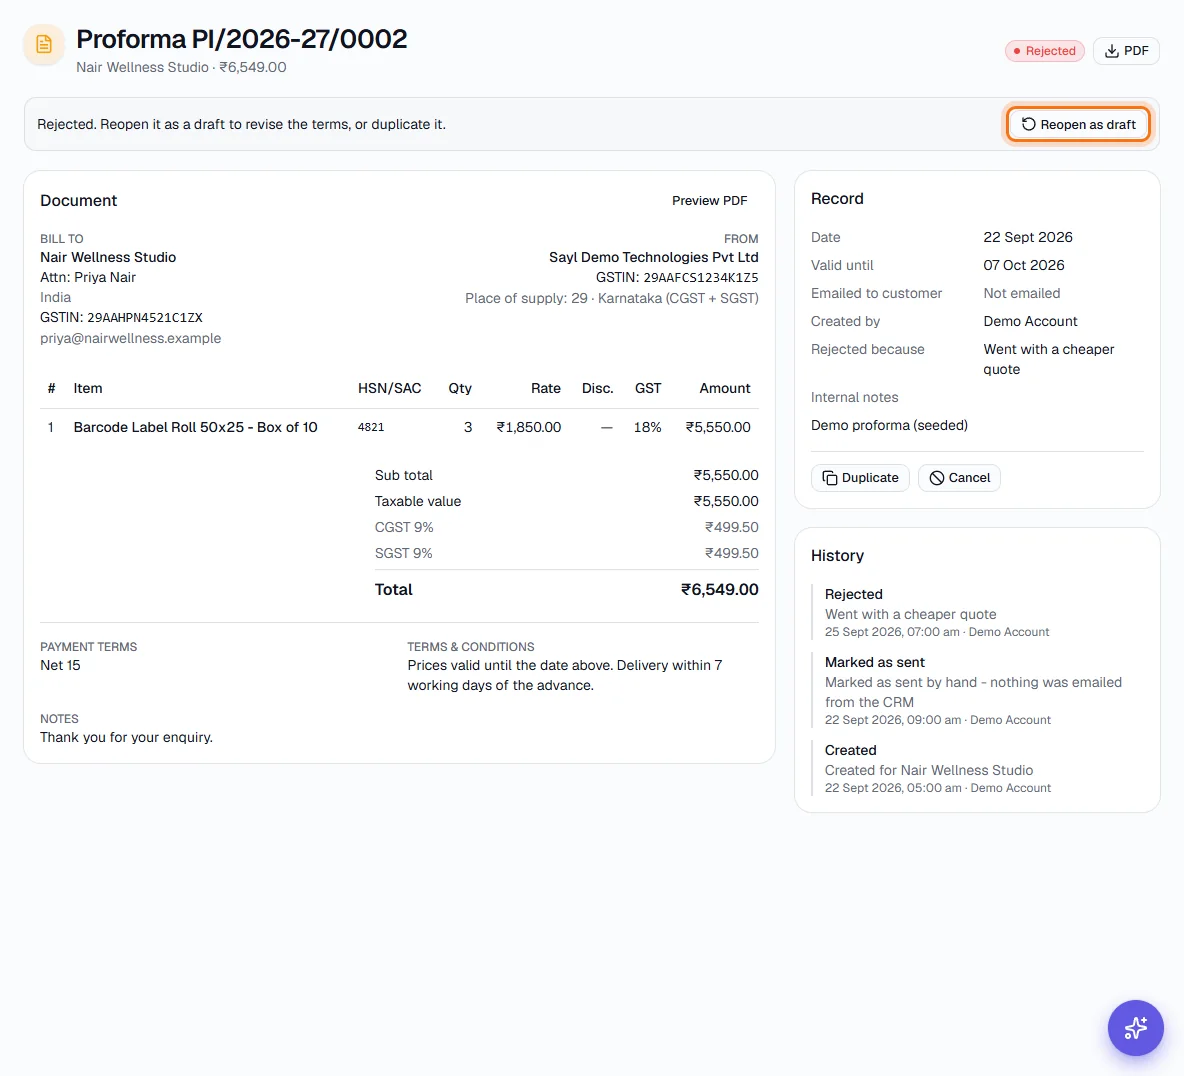Click the Not emailed value

(x=1022, y=293)
